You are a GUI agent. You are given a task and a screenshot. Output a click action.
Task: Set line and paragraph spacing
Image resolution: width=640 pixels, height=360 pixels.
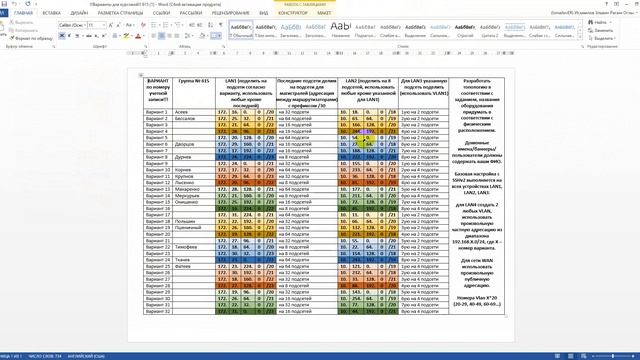click(x=188, y=36)
